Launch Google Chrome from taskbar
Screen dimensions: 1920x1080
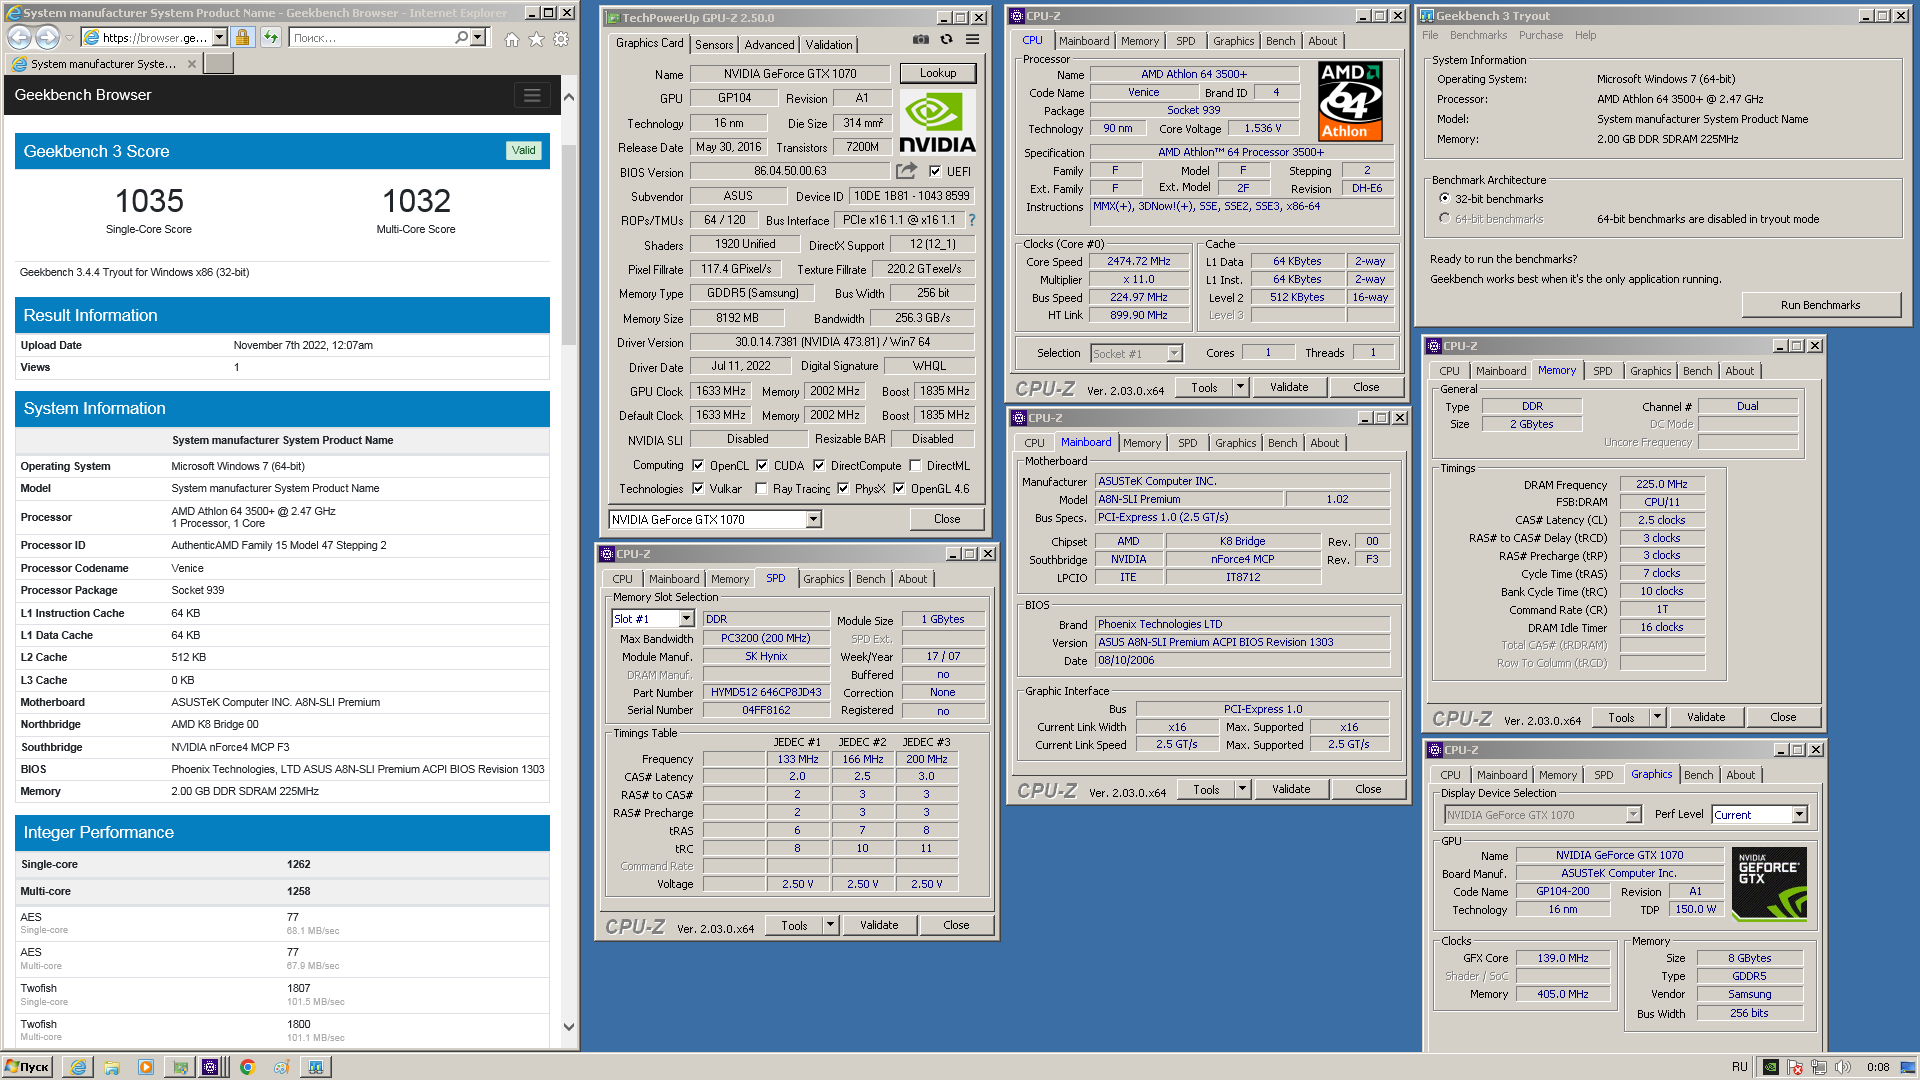248,1067
